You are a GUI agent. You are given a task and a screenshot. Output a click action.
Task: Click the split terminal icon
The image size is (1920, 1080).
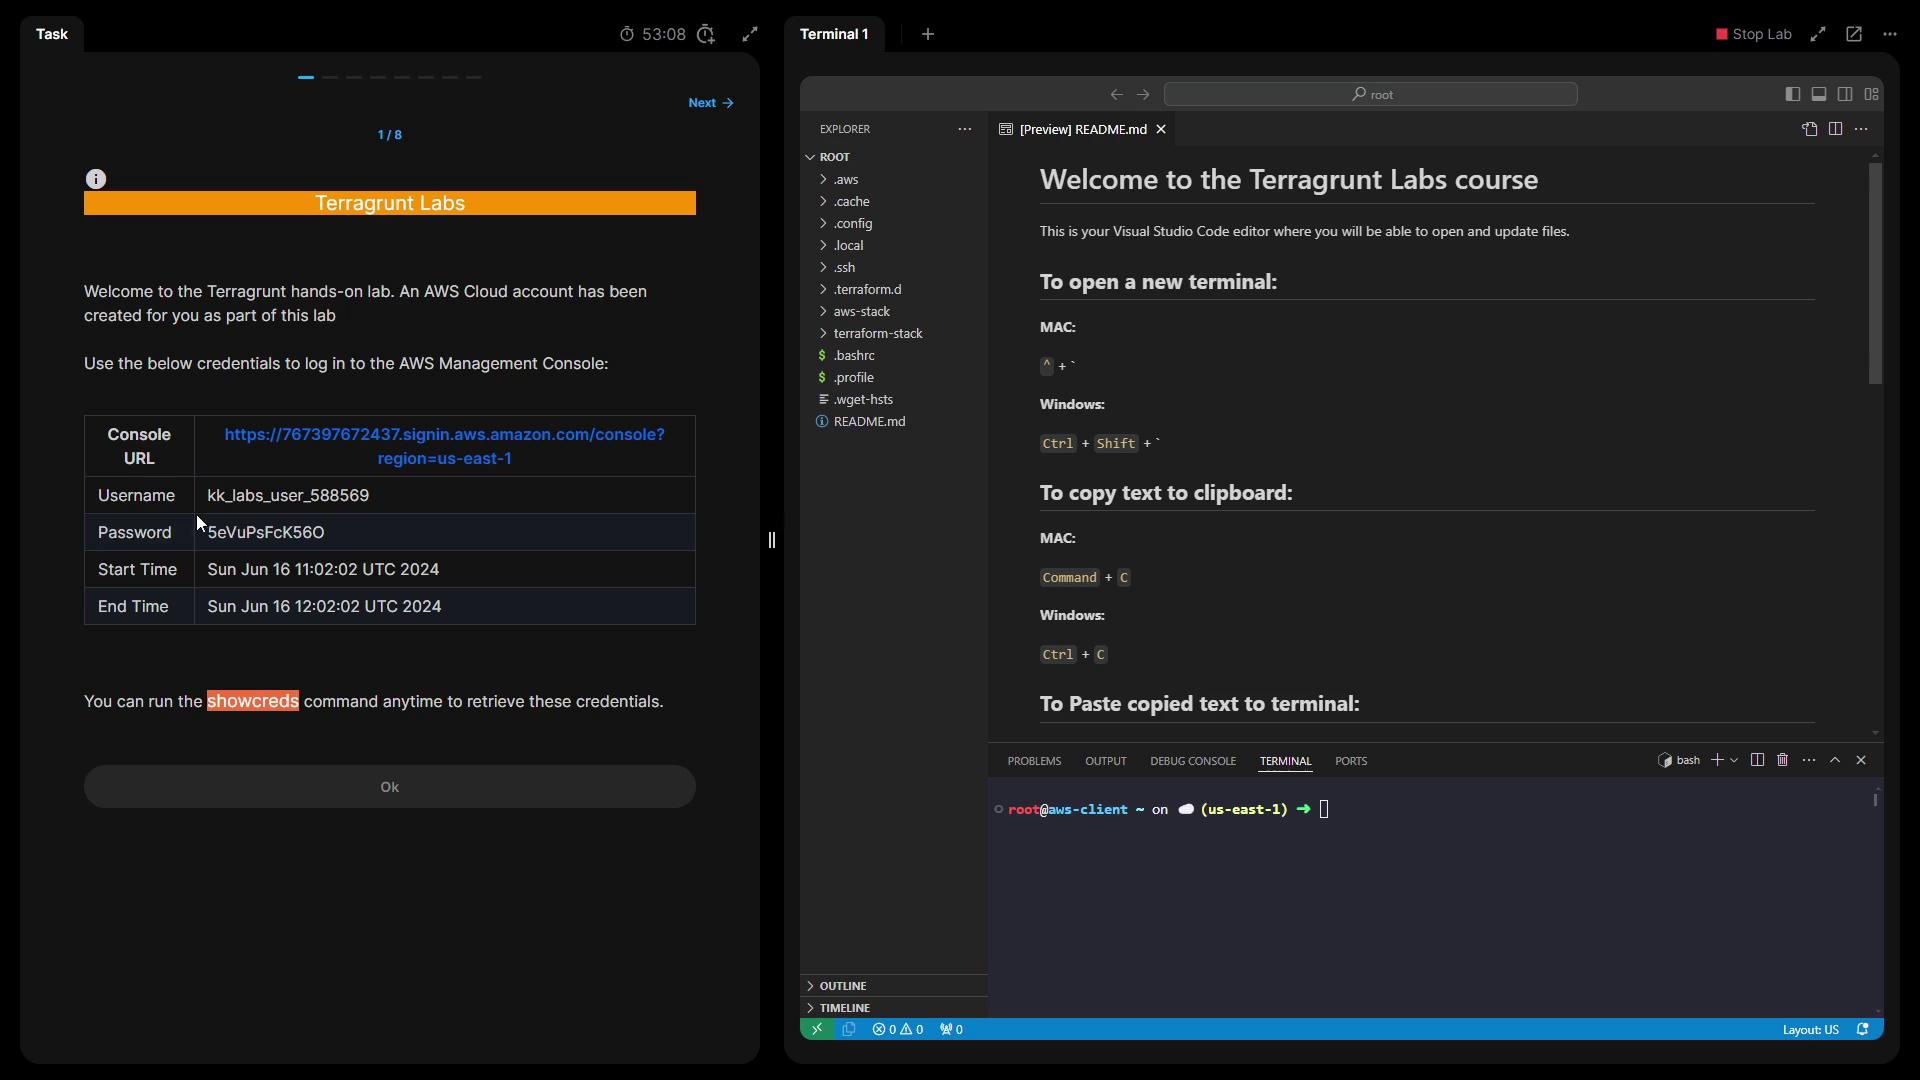1757,760
